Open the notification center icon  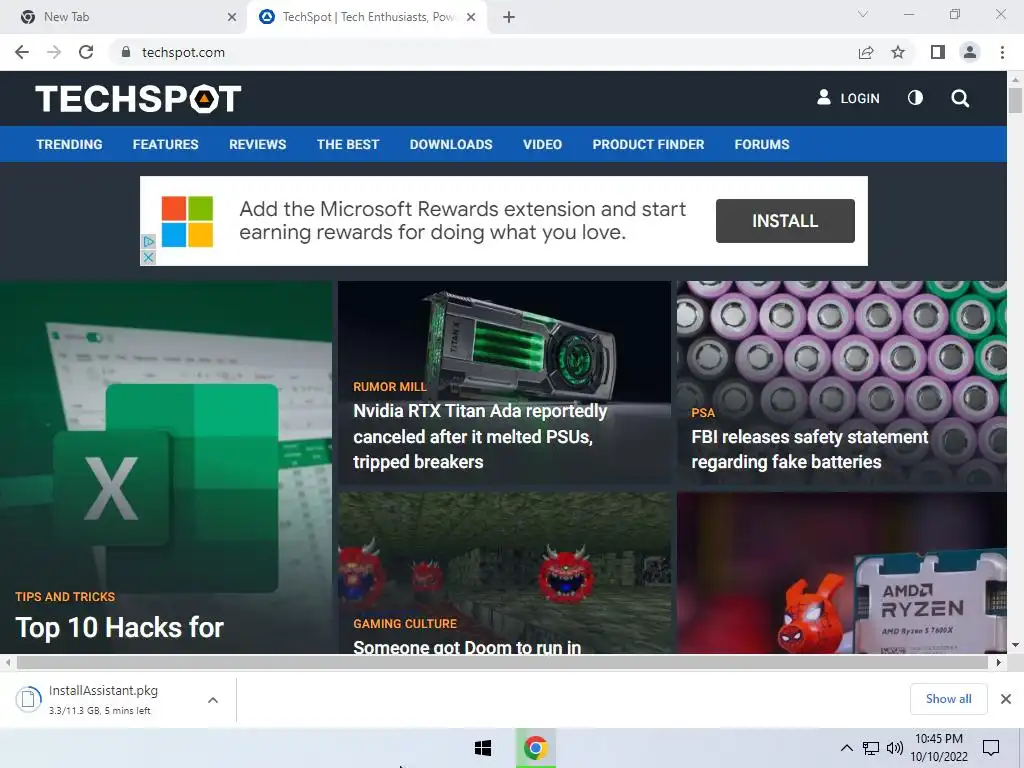tap(991, 748)
